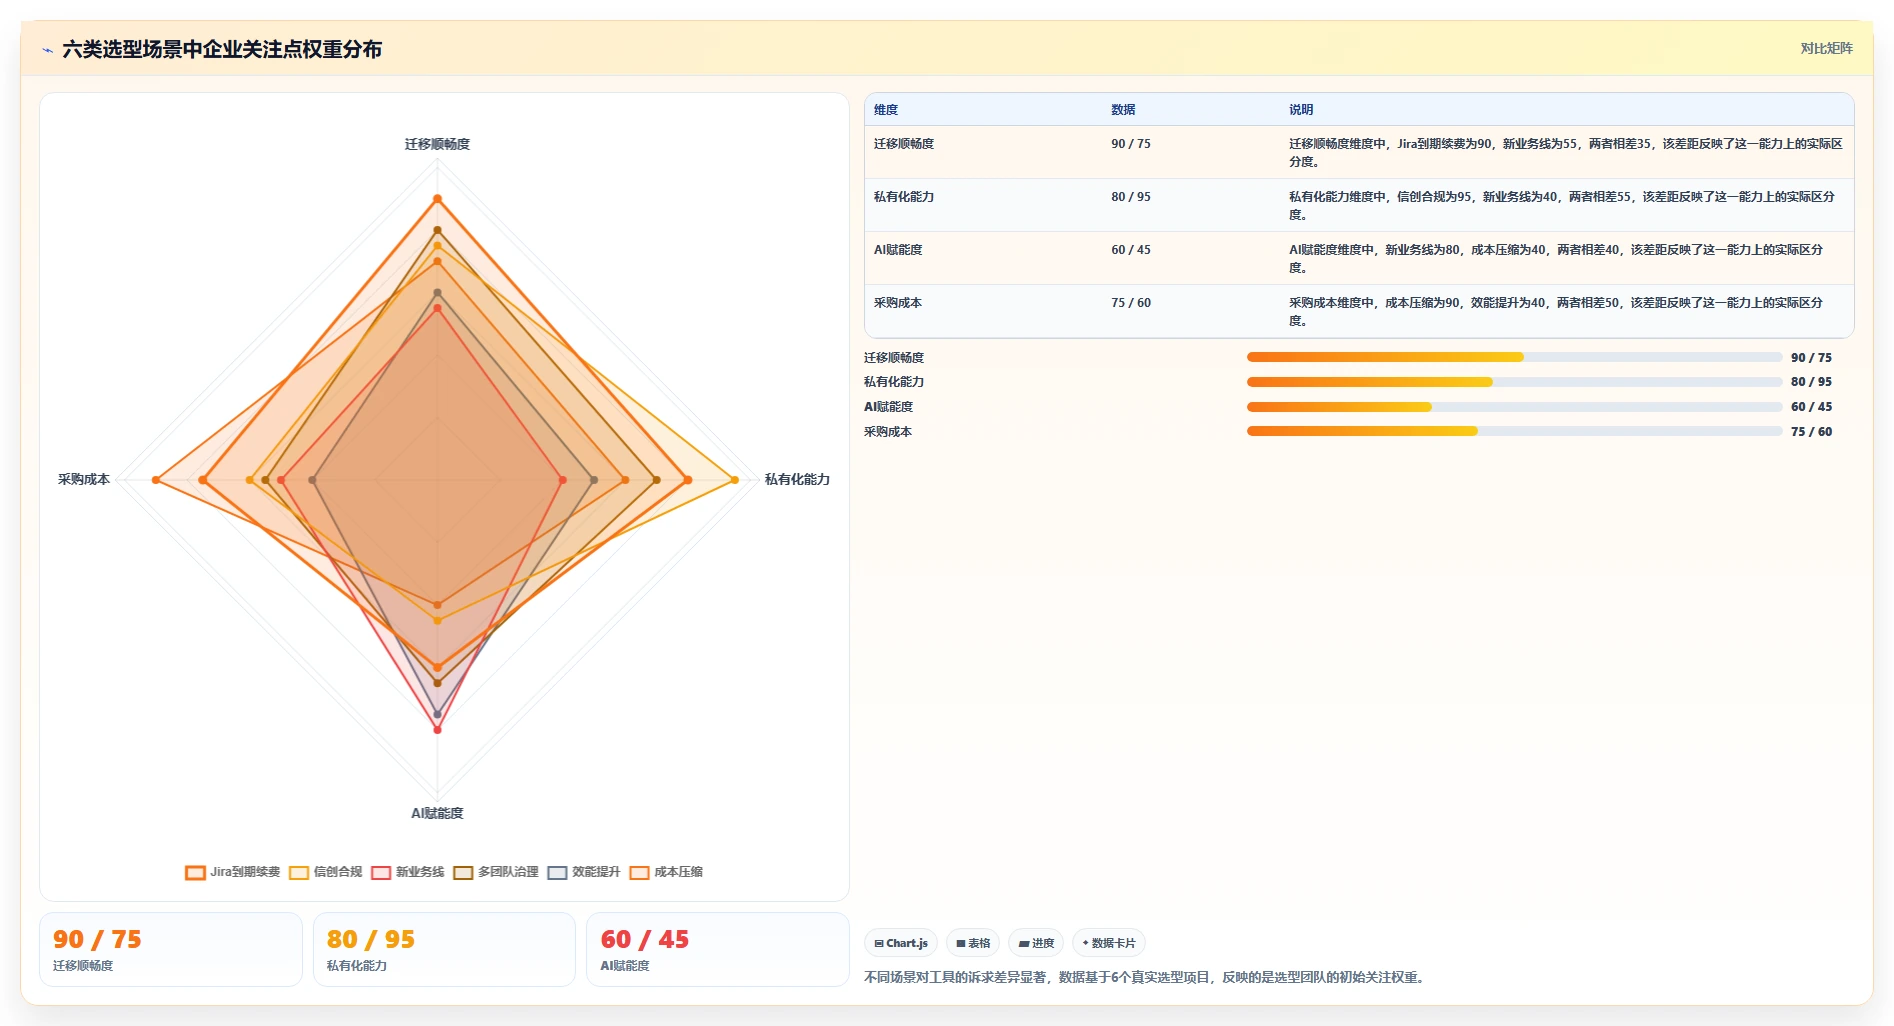Click the 60 / 45 value in table
The image size is (1894, 1026).
pyautogui.click(x=1131, y=250)
